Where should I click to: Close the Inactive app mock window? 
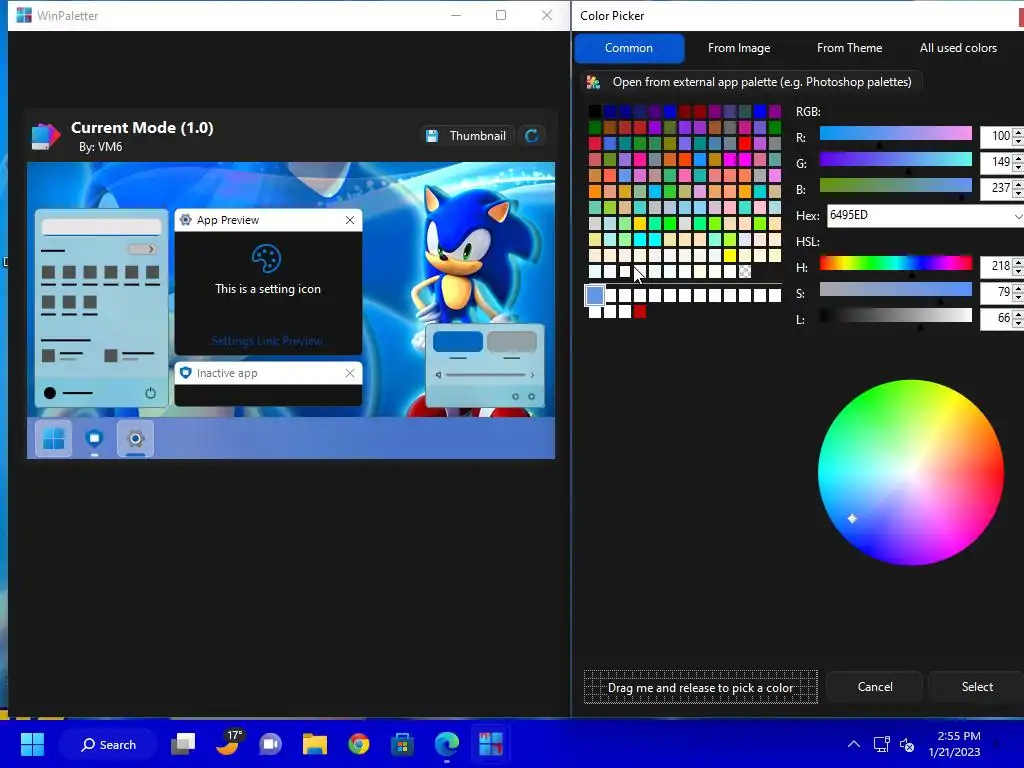click(x=350, y=373)
